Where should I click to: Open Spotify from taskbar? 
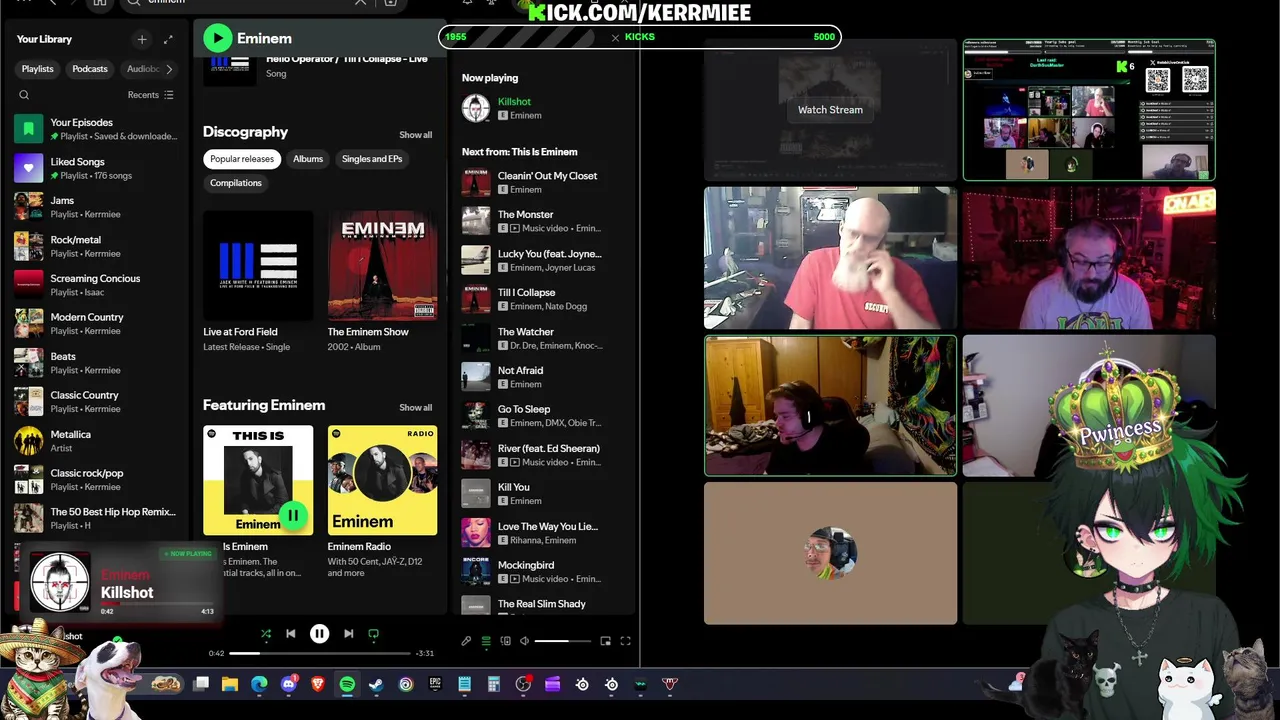(347, 684)
